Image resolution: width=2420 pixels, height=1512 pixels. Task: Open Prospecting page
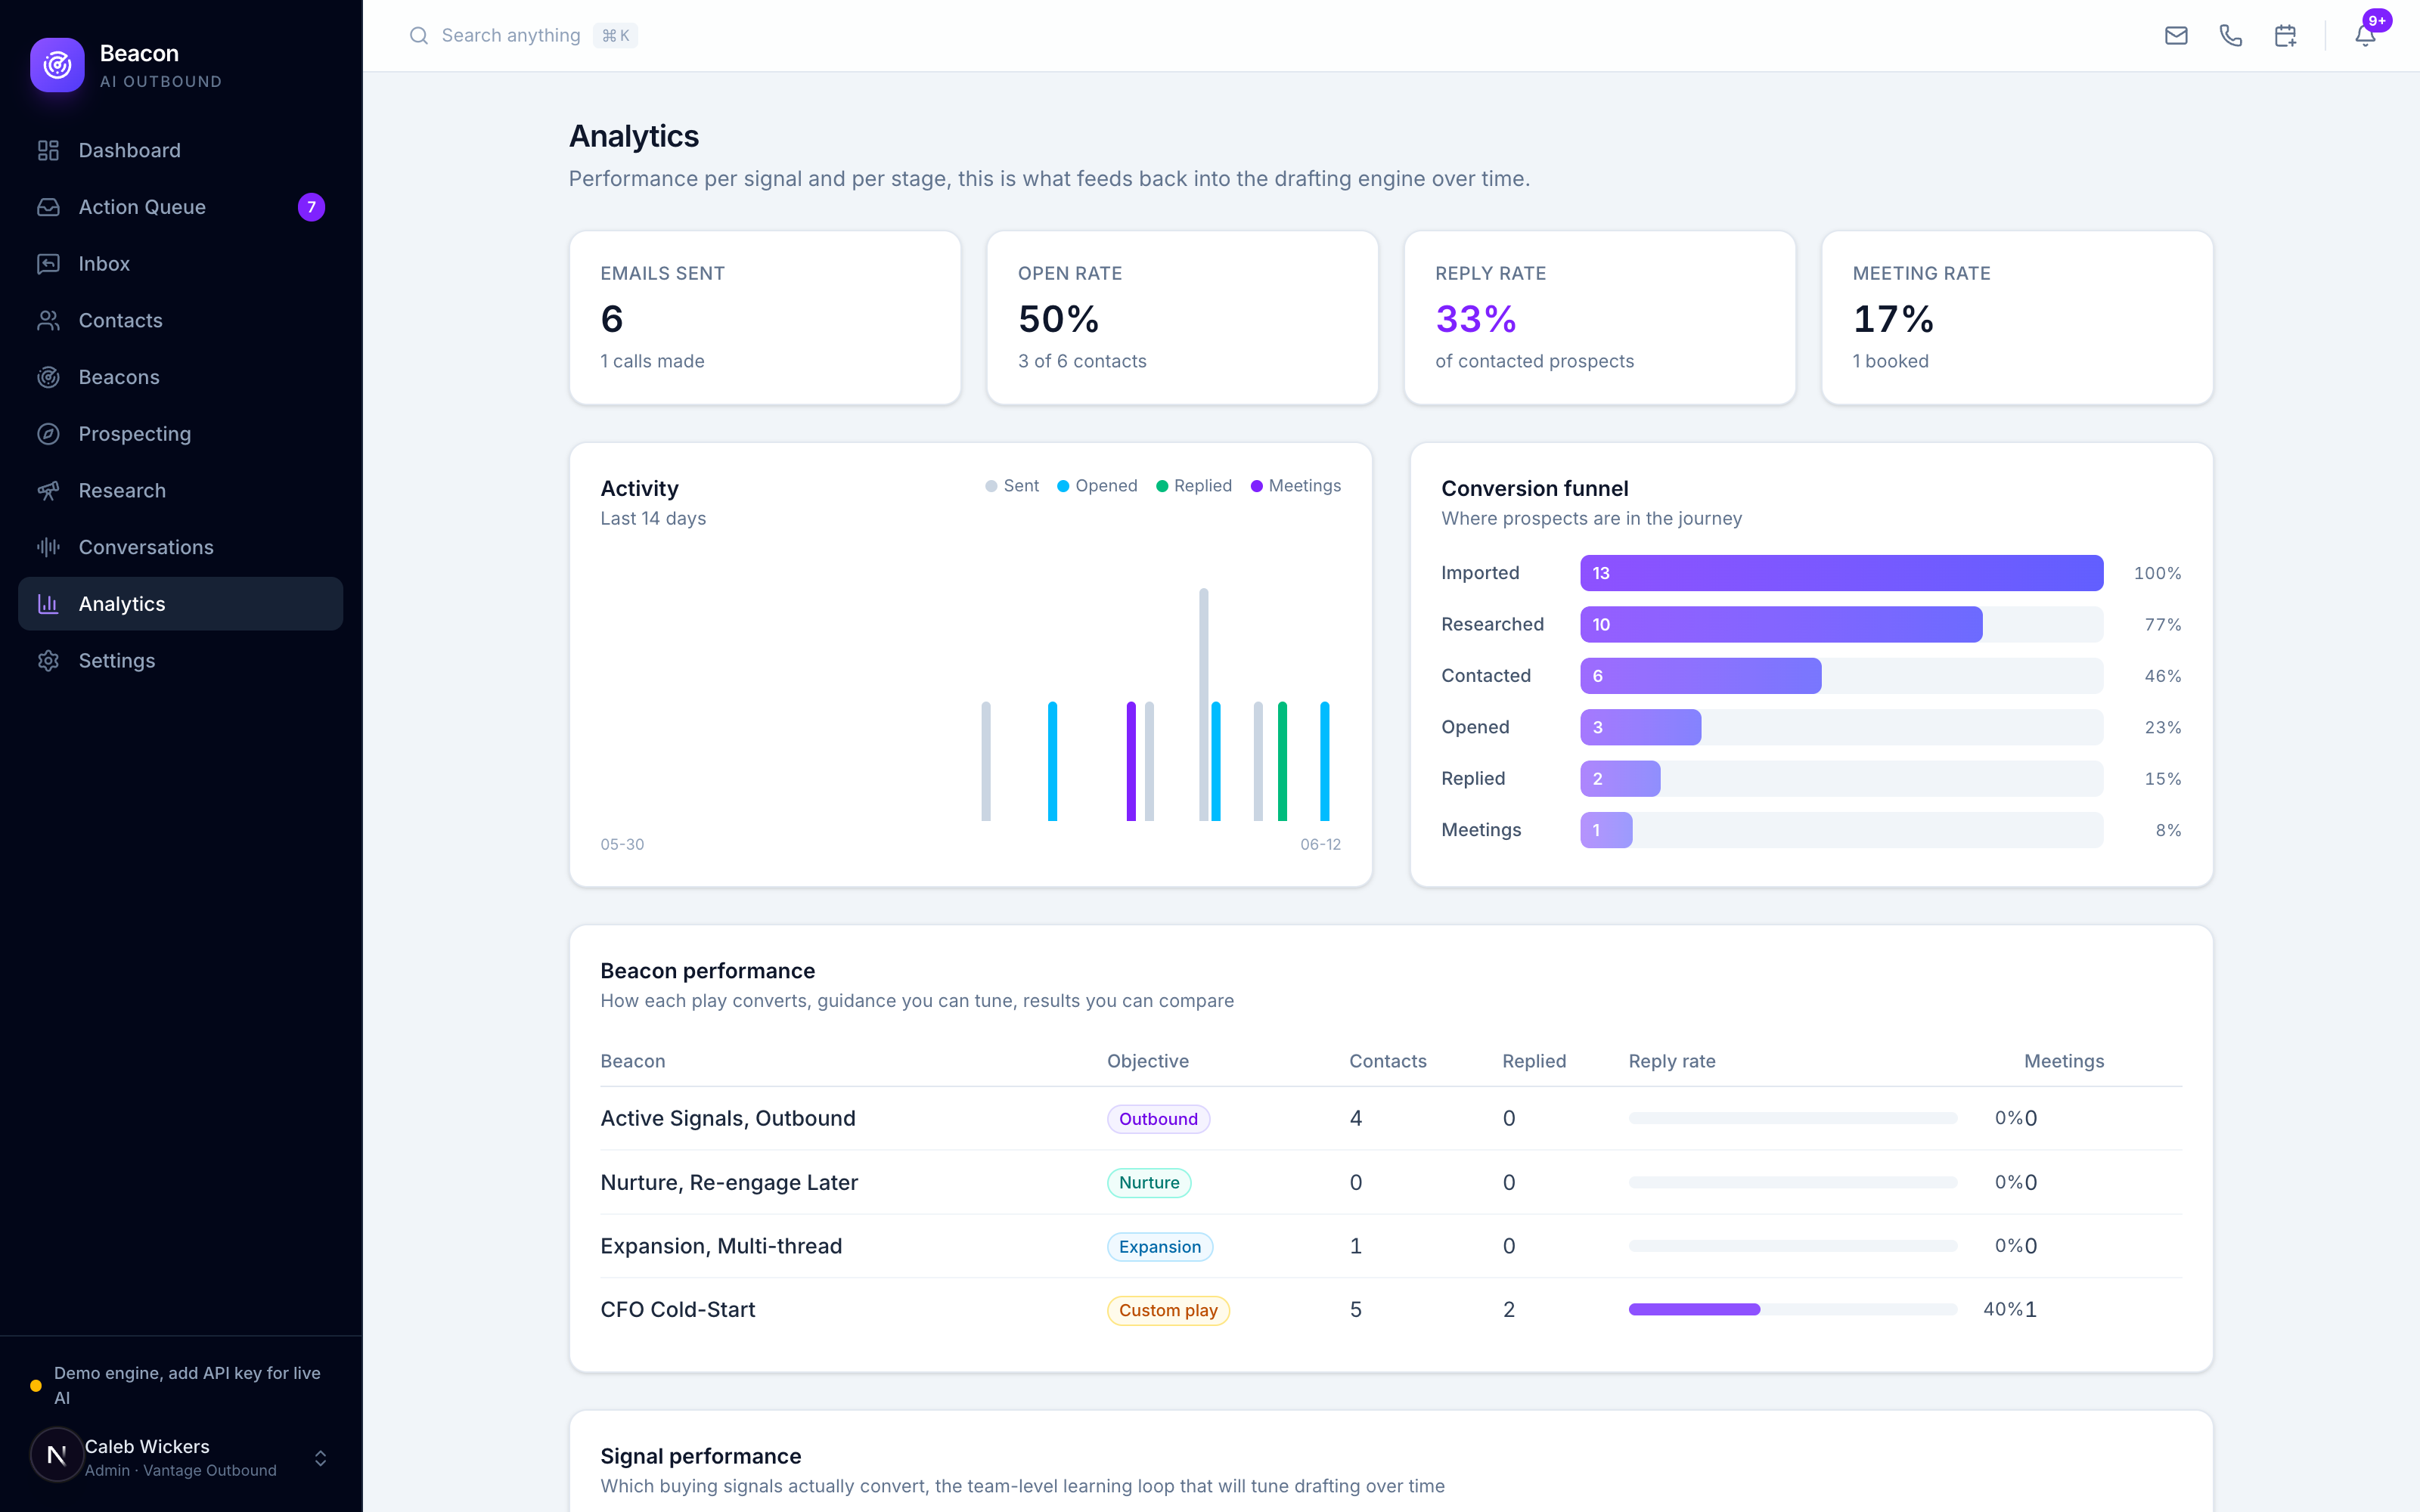[x=180, y=434]
